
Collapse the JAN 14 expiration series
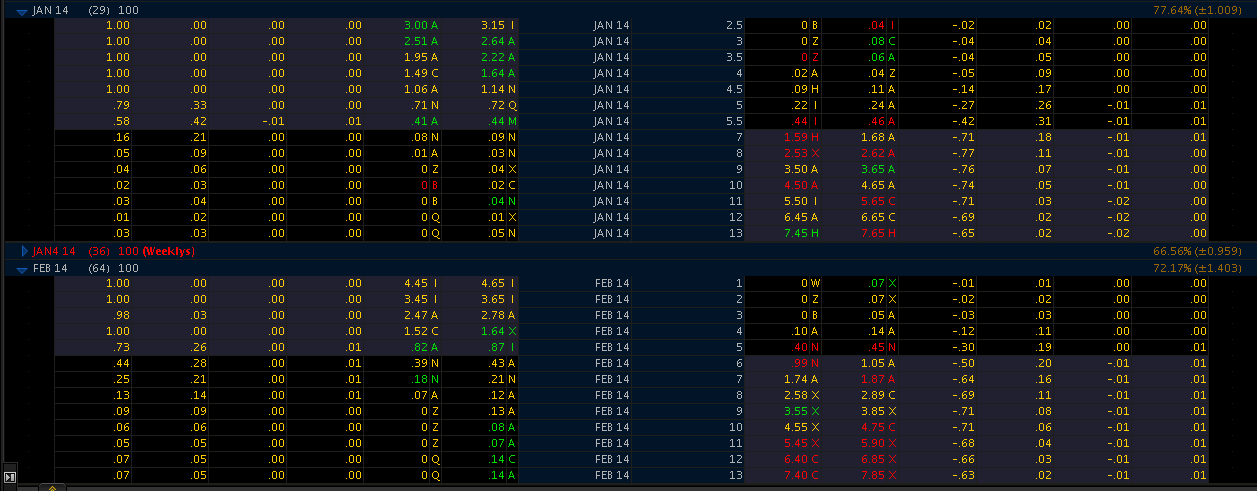point(22,10)
